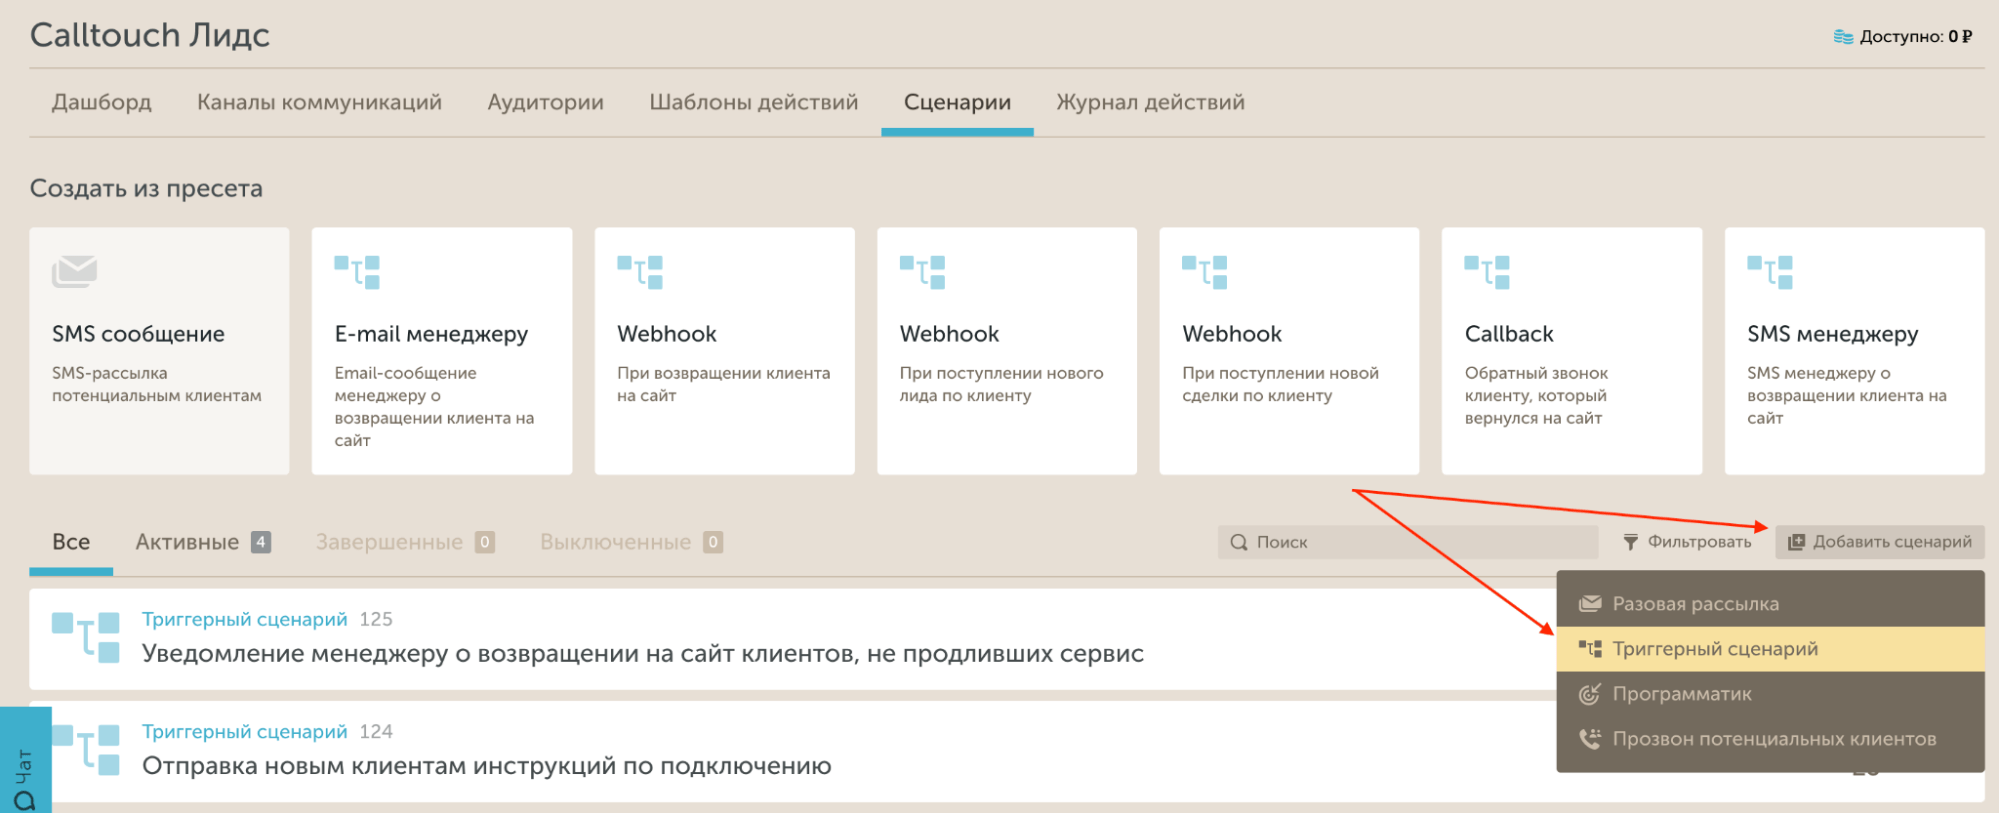Click the envelope icon on SMS сообщение card
1999x814 pixels.
(x=75, y=271)
